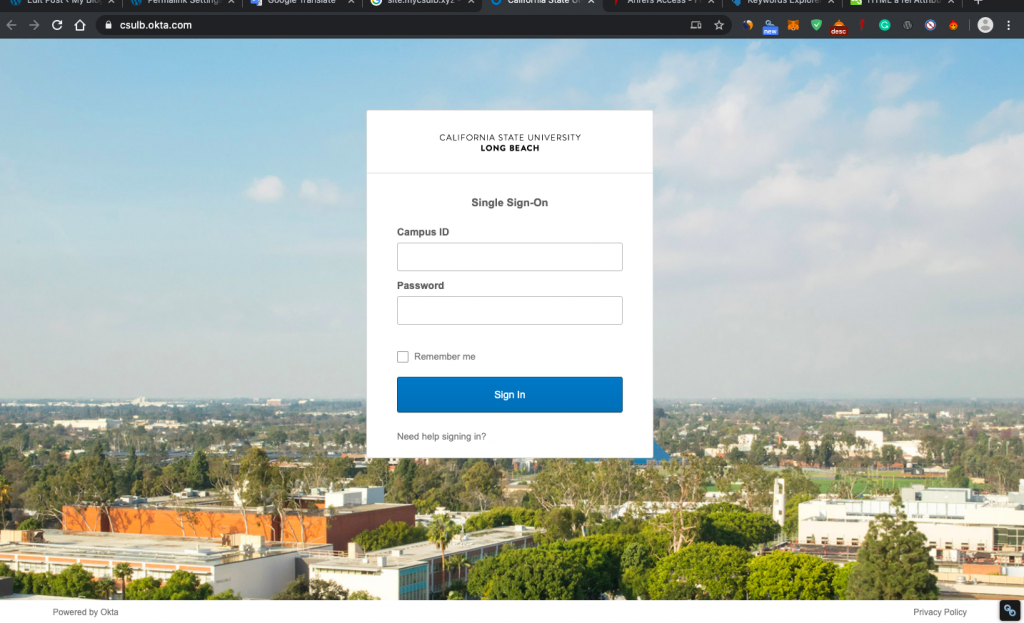Switch to the HTML a rel Attribute tab

(x=902, y=2)
